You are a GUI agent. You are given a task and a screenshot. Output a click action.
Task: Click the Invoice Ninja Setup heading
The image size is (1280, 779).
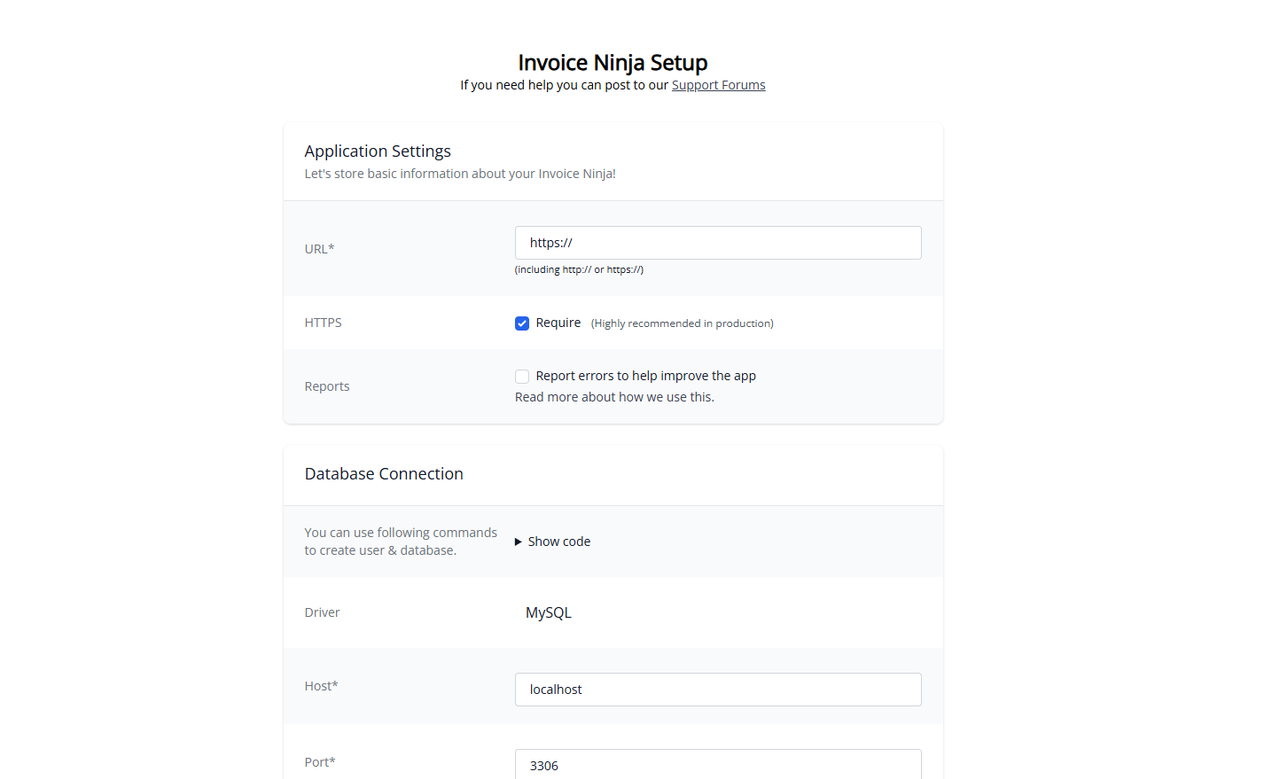pyautogui.click(x=613, y=62)
